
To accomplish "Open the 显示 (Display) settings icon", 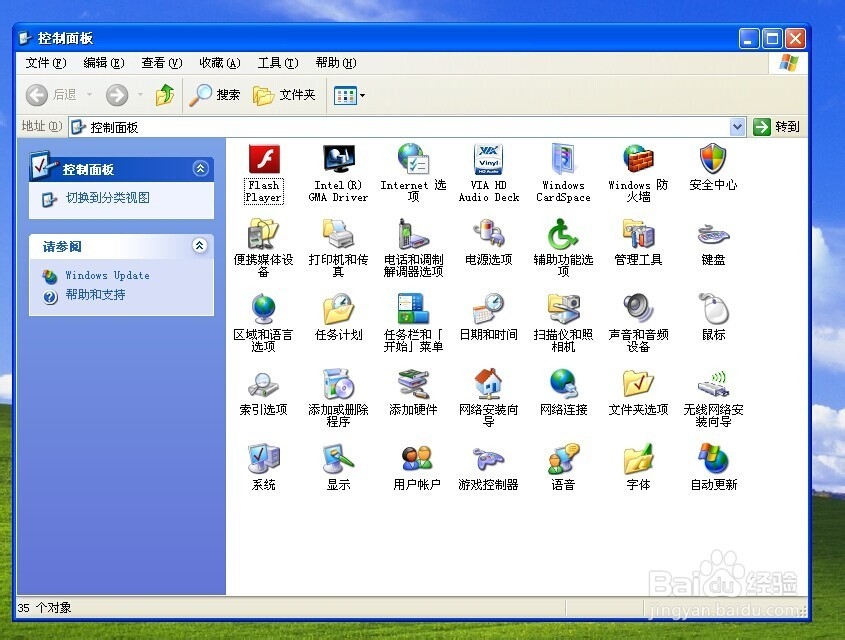I will [x=338, y=458].
